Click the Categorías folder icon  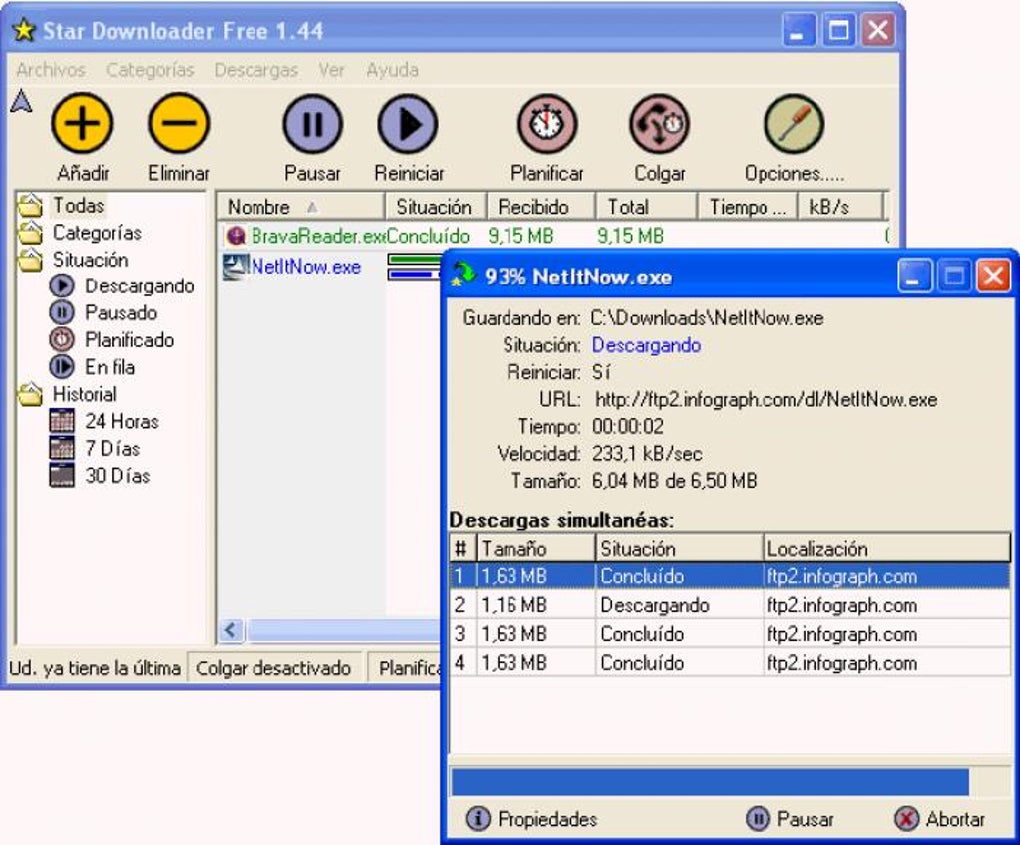[30, 232]
